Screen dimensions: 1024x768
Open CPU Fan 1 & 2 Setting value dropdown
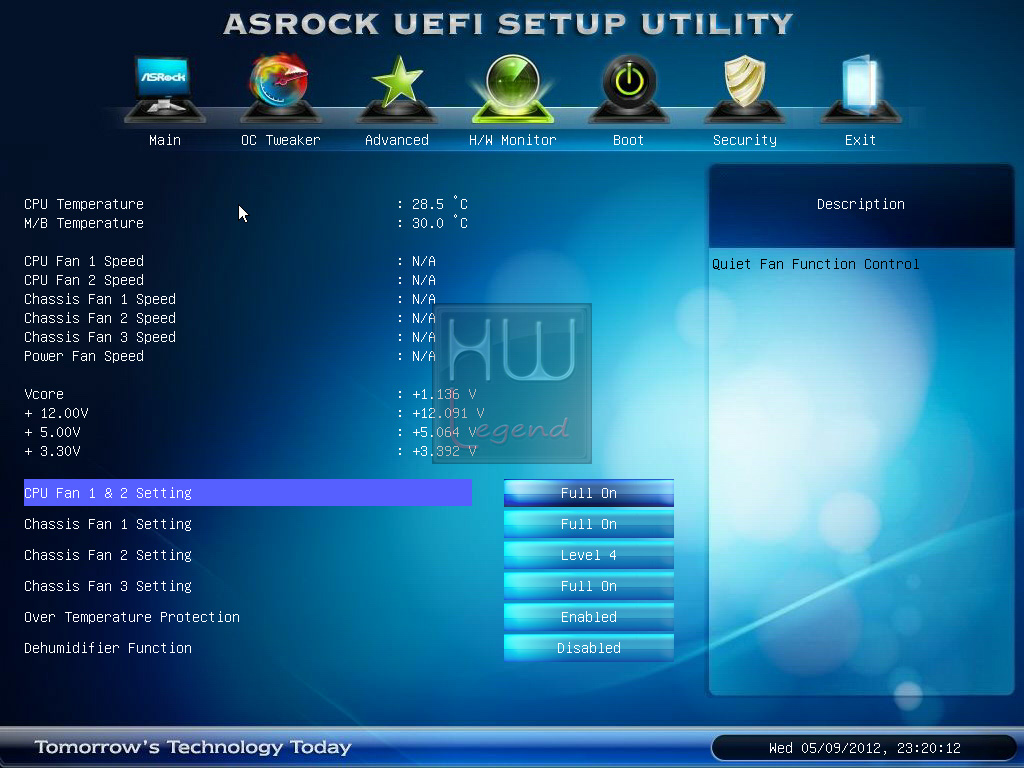click(588, 493)
